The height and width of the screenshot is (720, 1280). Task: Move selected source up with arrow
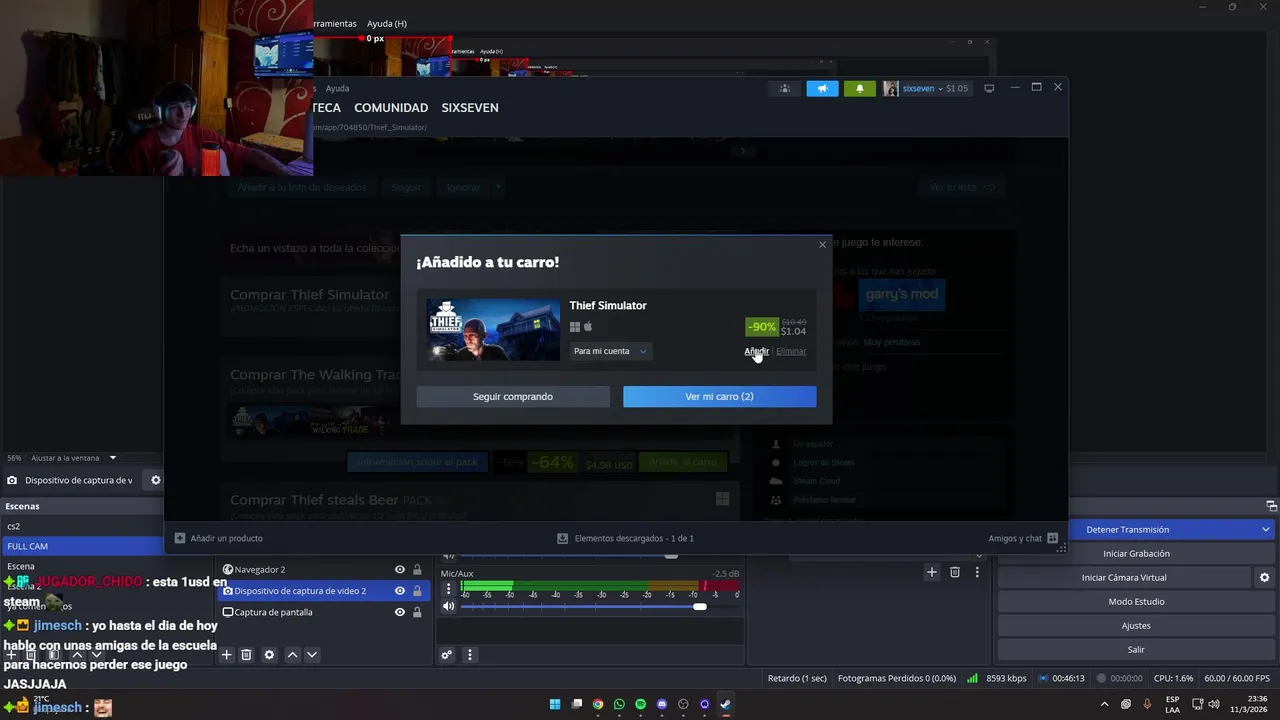point(292,655)
